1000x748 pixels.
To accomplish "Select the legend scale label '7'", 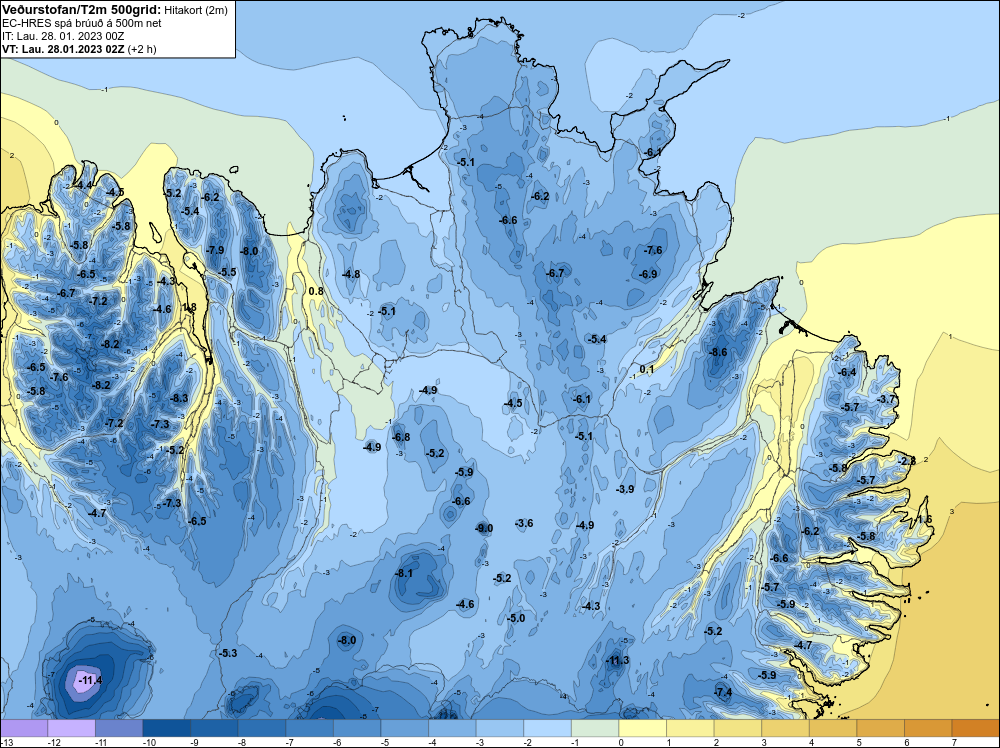I will (955, 742).
